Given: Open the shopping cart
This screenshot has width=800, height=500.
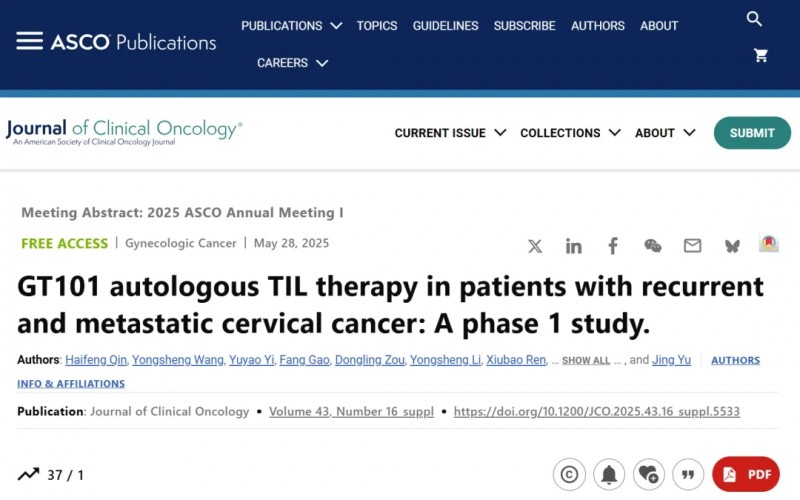Looking at the screenshot, I should pos(761,56).
